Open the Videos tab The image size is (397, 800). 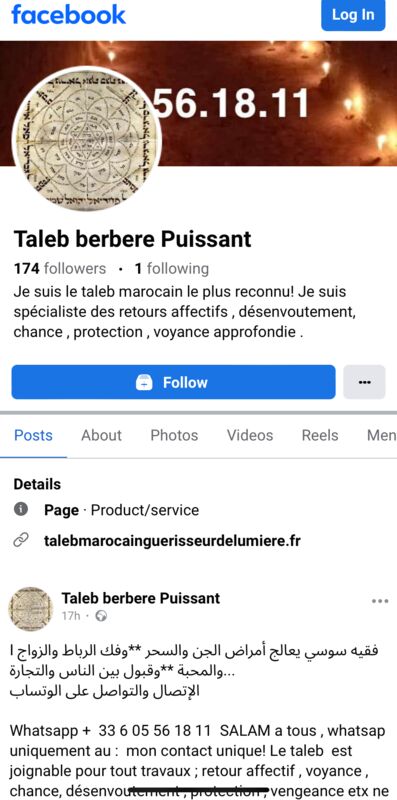coord(250,435)
